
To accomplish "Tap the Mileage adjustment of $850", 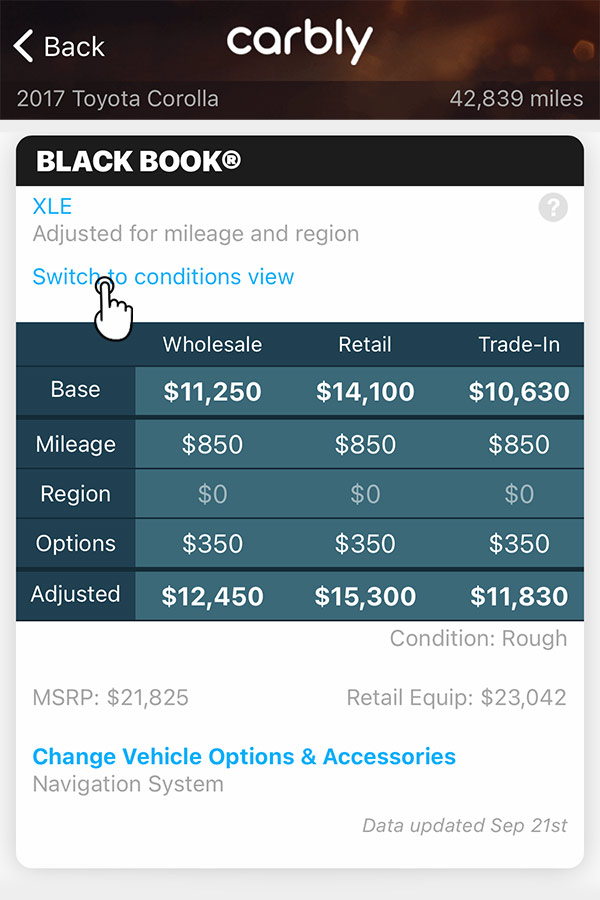I will (211, 443).
